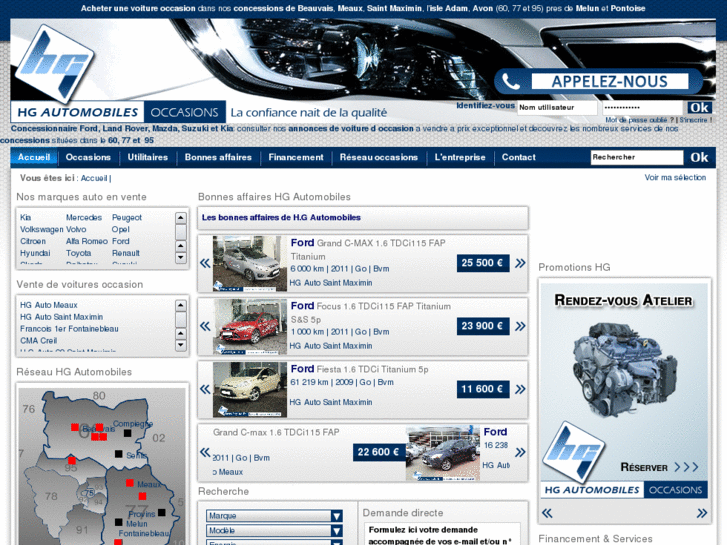Select the Peugeot brand link
This screenshot has height=545, width=727.
point(127,218)
